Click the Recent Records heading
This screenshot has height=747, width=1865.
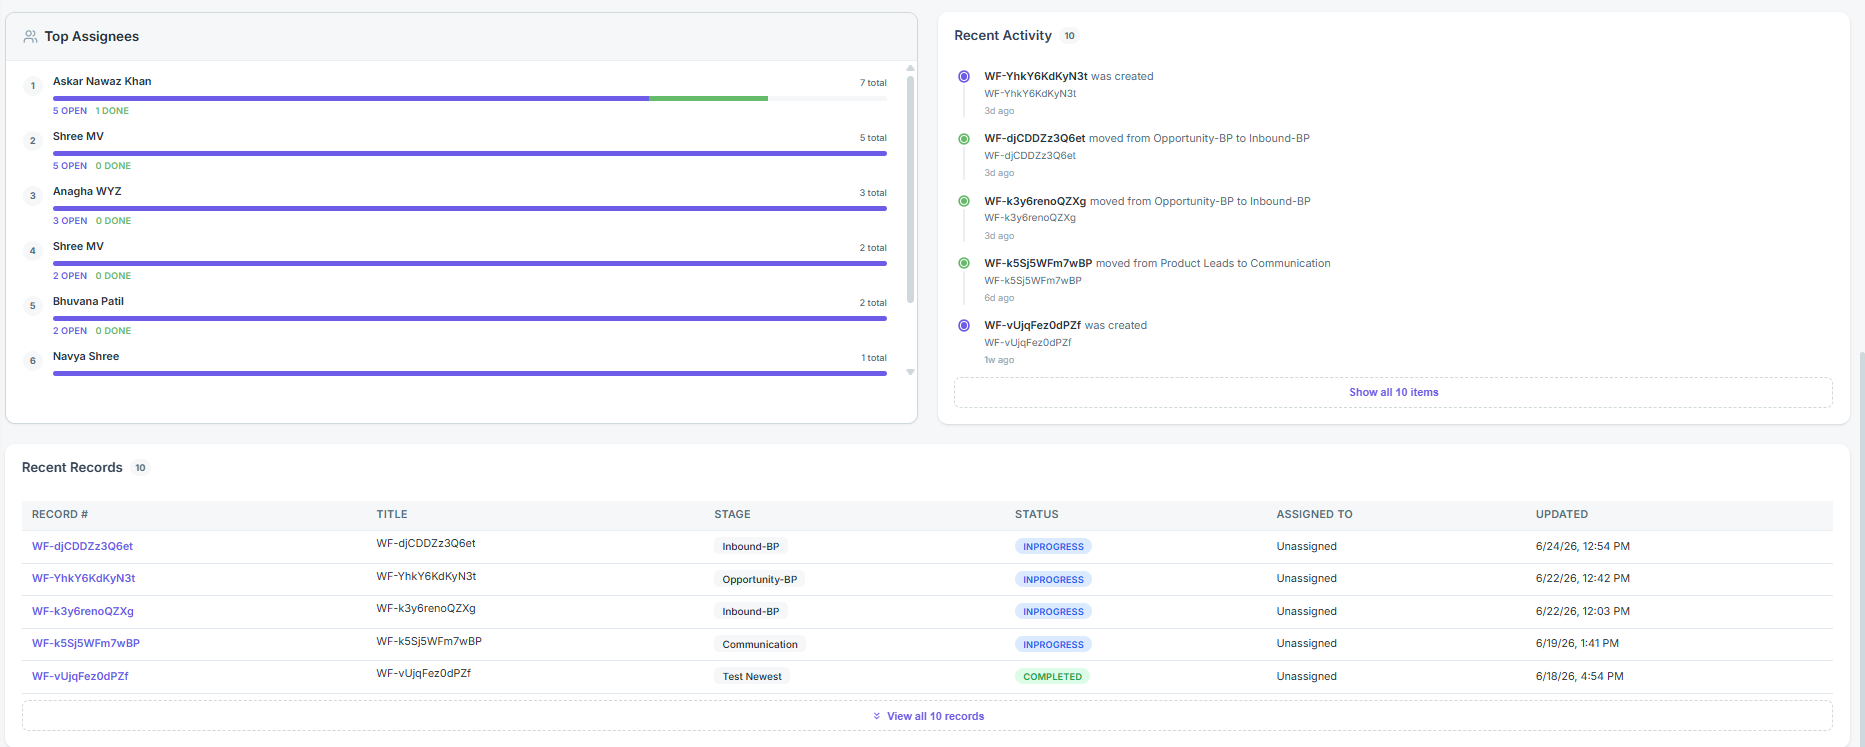[72, 467]
